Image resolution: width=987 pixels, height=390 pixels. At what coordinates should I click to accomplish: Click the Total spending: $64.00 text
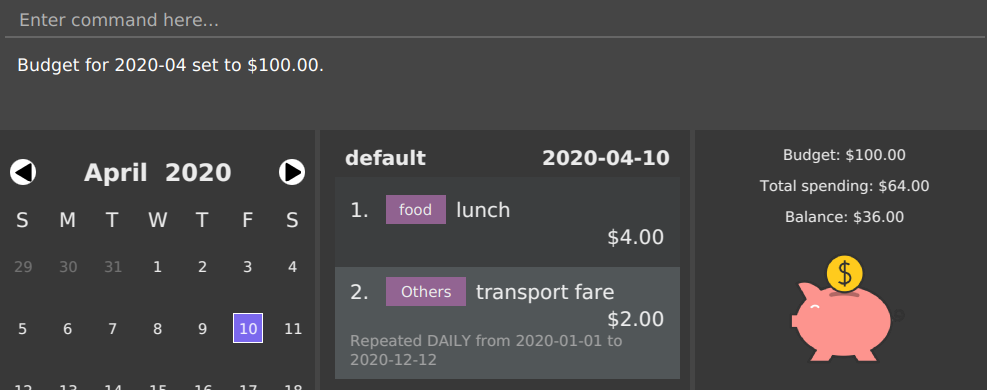point(844,186)
